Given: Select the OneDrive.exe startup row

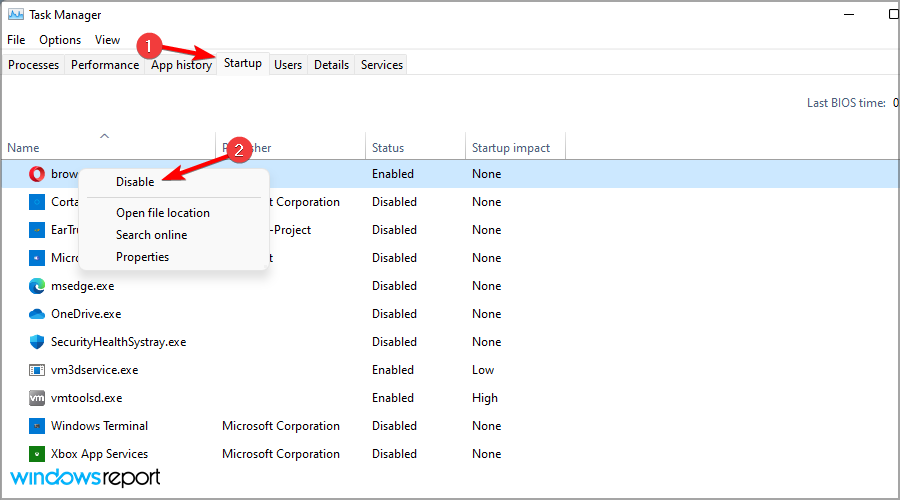Looking at the screenshot, I should pos(300,314).
